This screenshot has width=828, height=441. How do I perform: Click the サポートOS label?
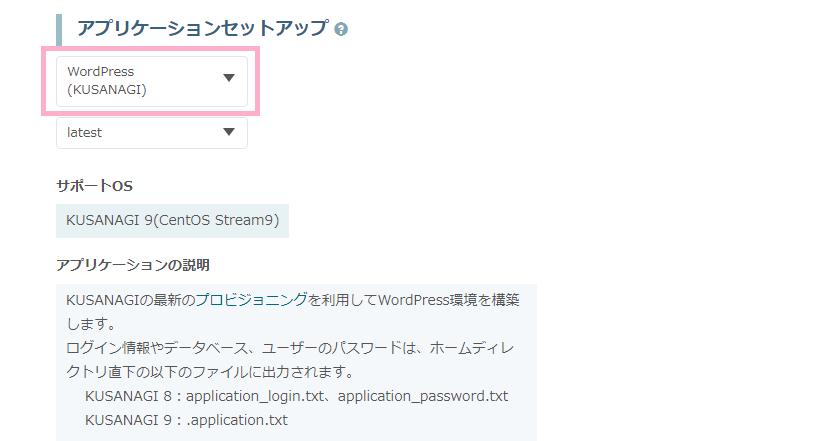coord(94,186)
